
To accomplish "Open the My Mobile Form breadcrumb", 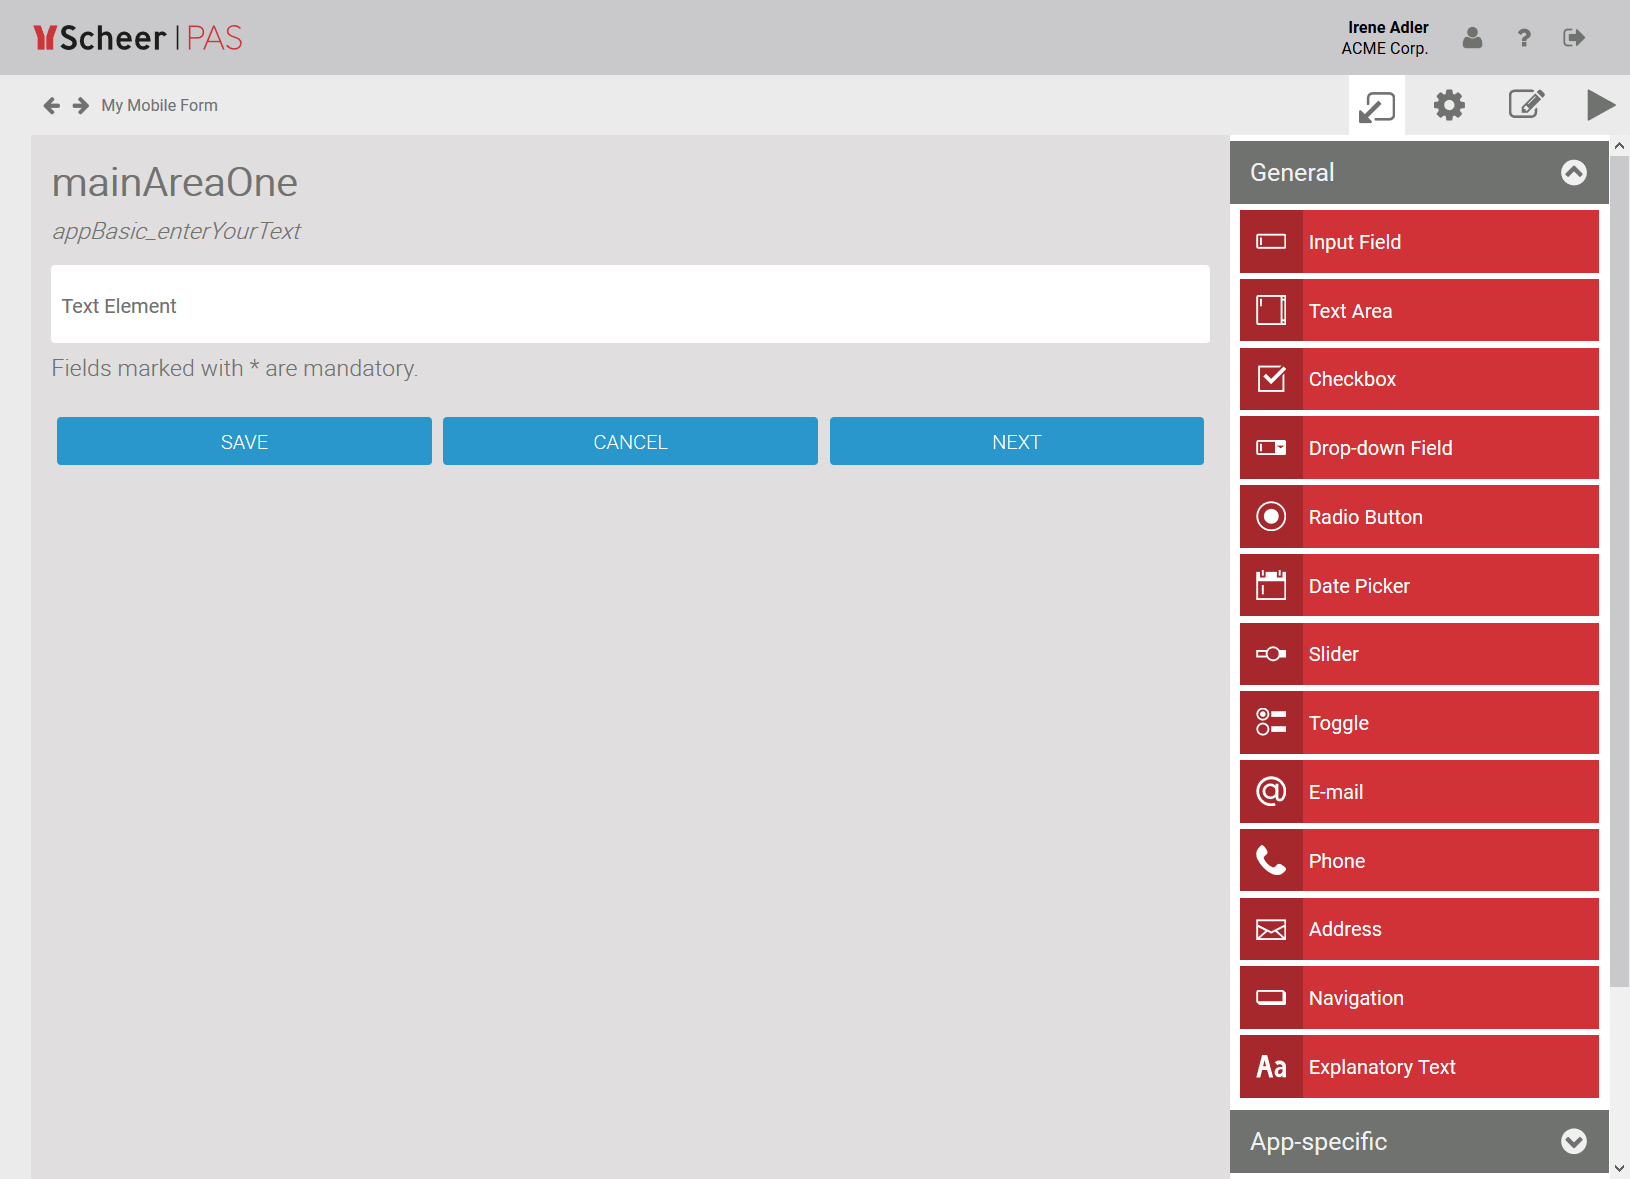I will pos(159,104).
